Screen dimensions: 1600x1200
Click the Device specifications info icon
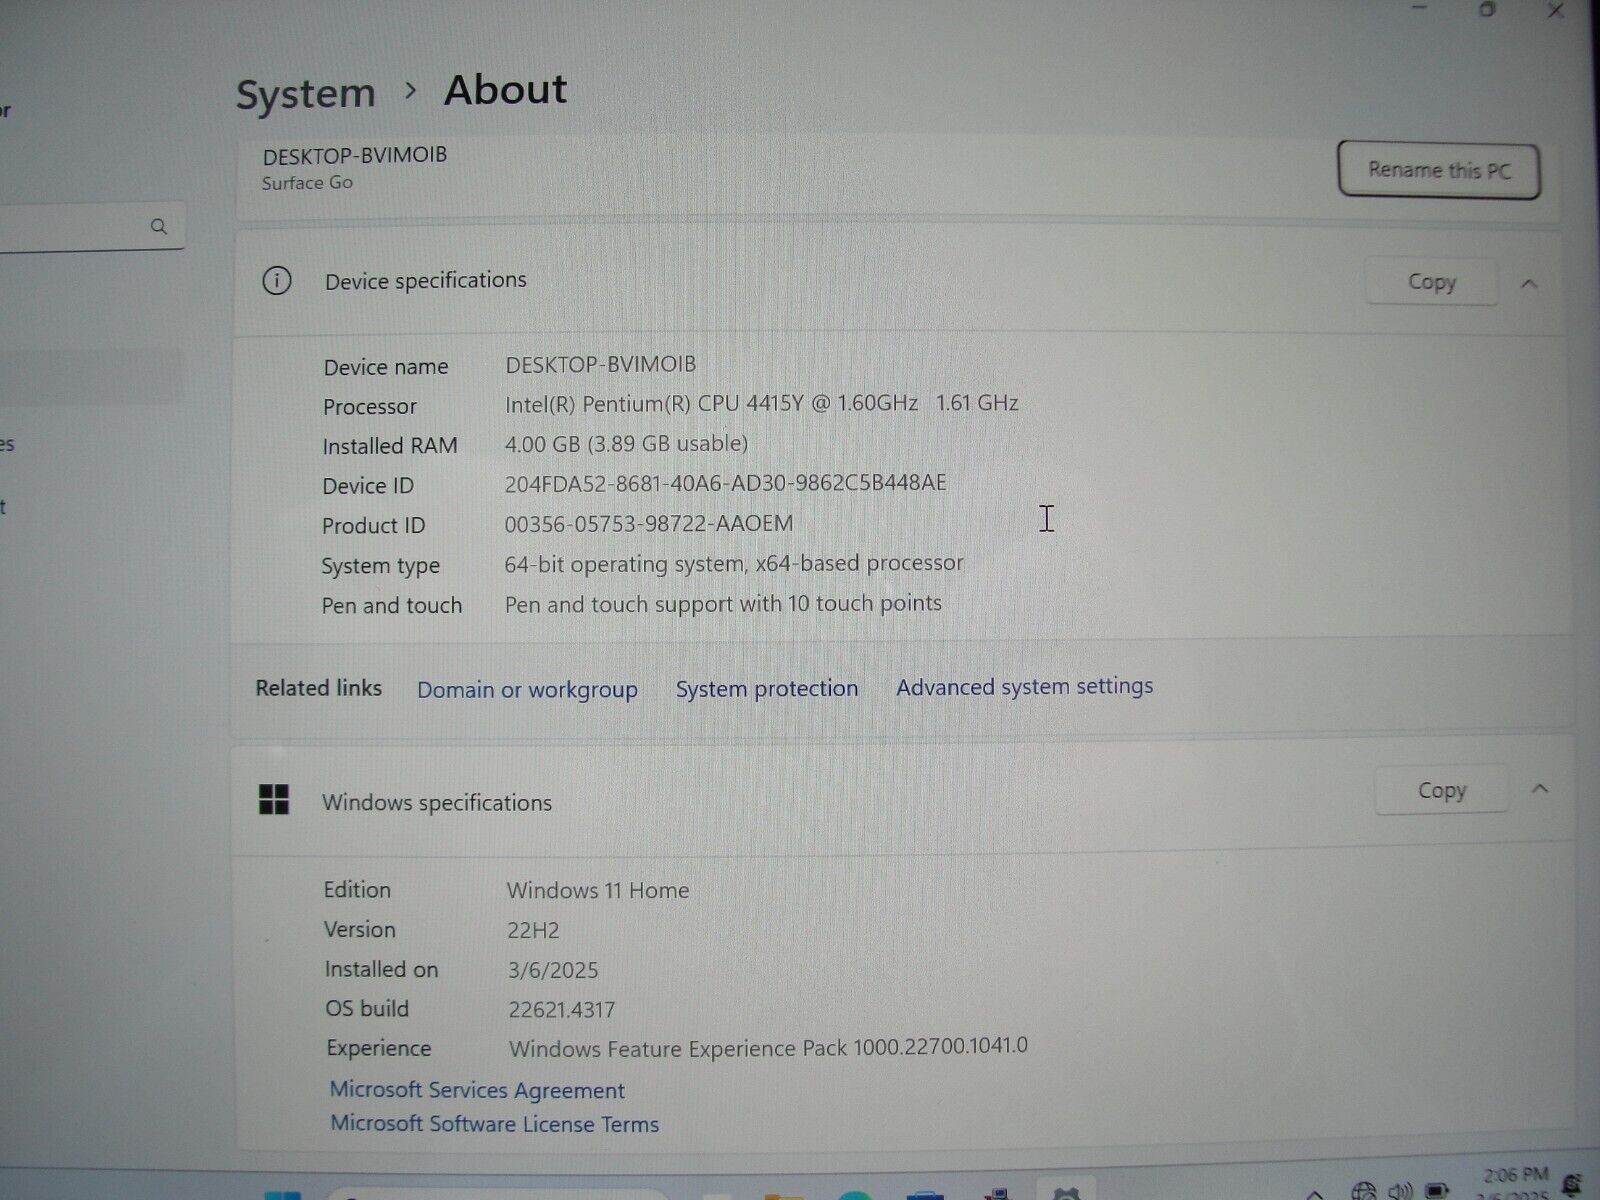pyautogui.click(x=277, y=281)
